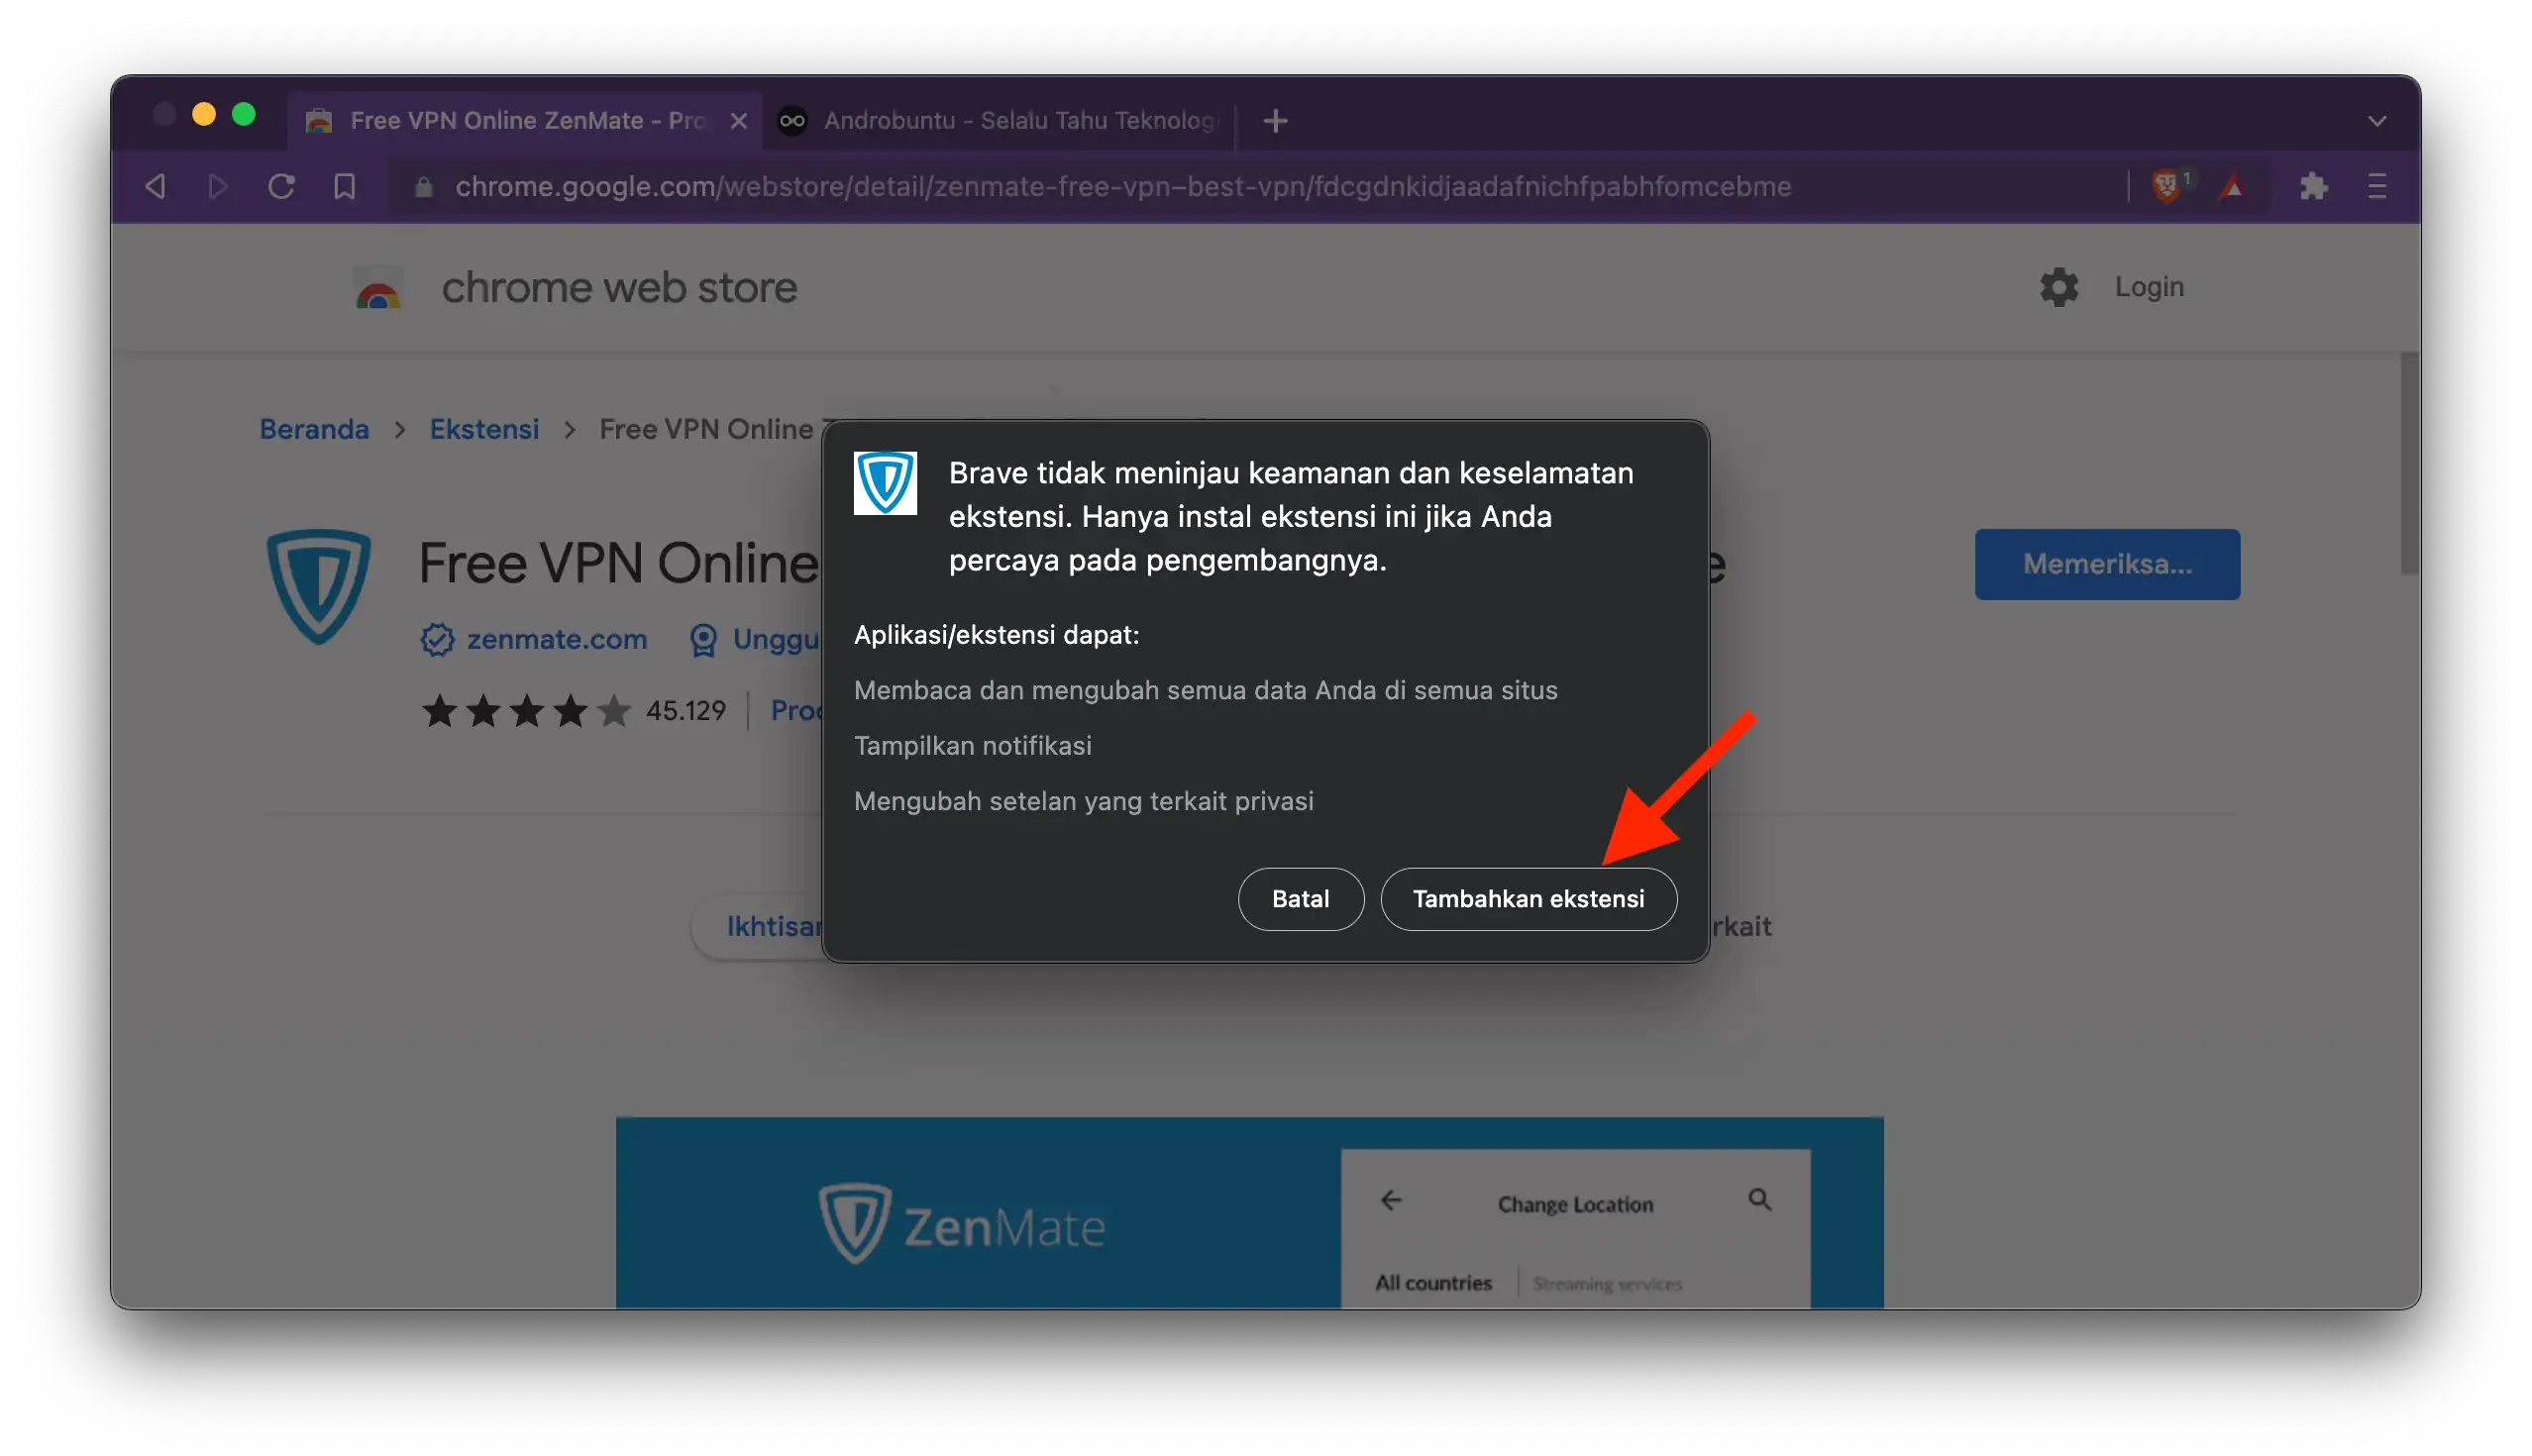Navigate back with the back arrow
2532x1456 pixels.
tap(155, 186)
